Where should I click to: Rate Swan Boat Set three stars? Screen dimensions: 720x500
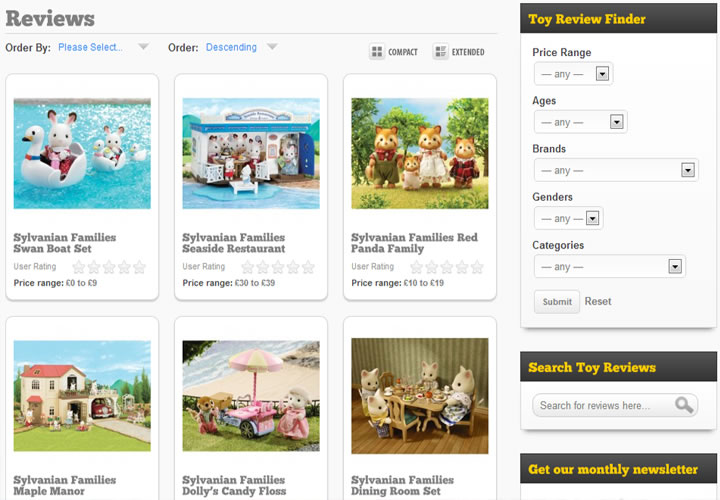coord(109,267)
